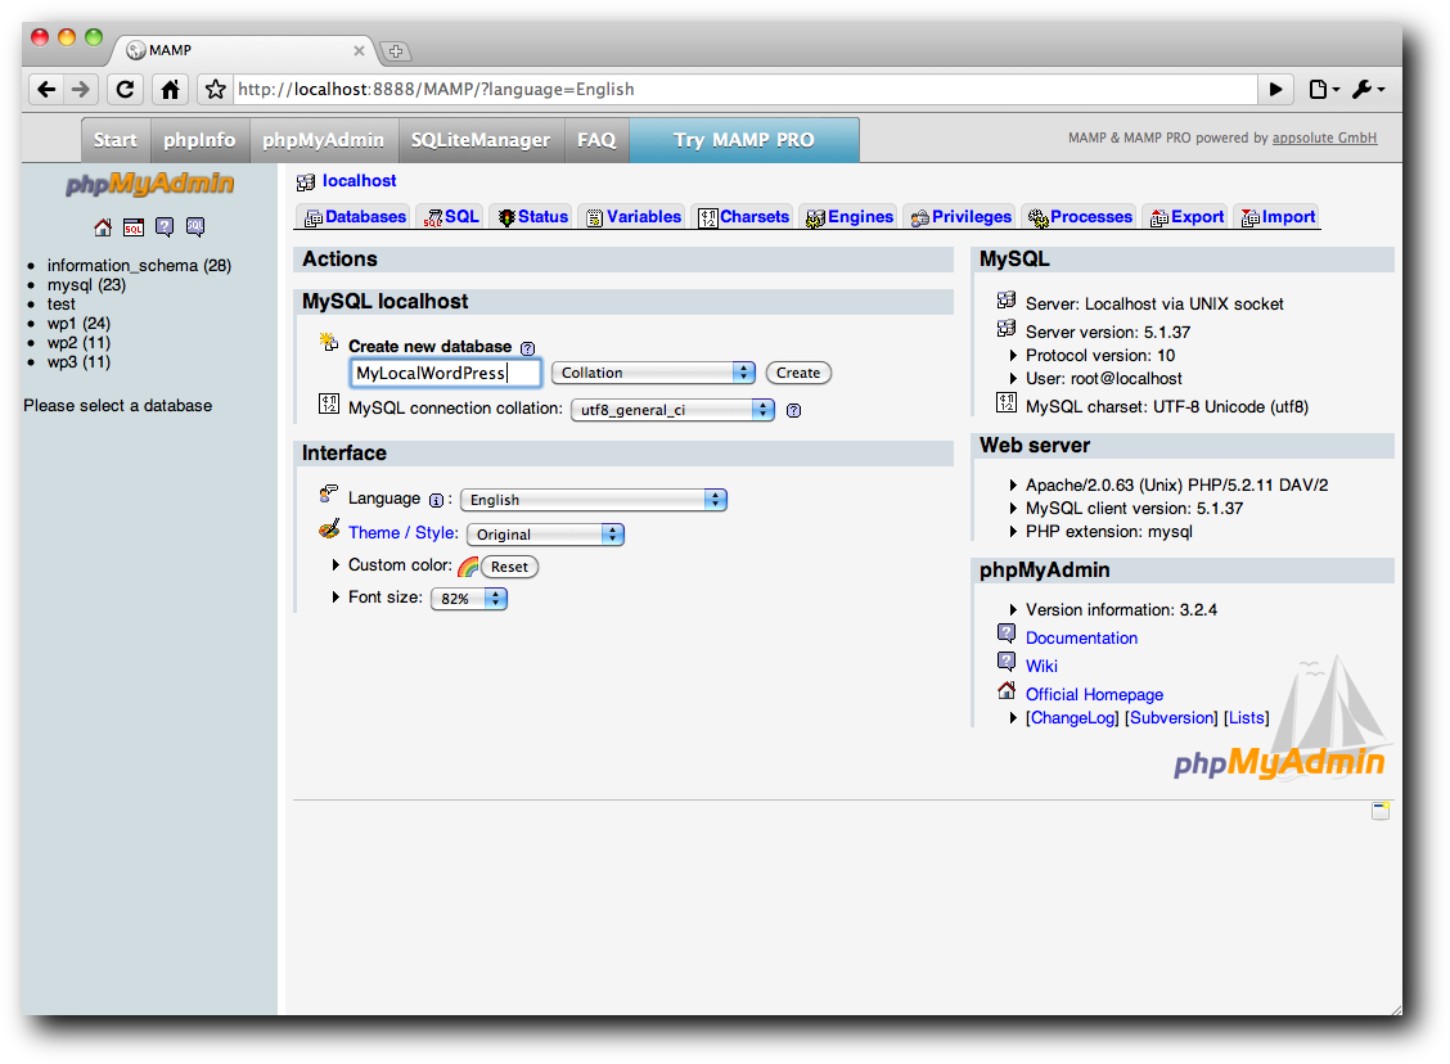Open the Engines tab
The height and width of the screenshot is (1064, 1450).
pyautogui.click(x=850, y=217)
